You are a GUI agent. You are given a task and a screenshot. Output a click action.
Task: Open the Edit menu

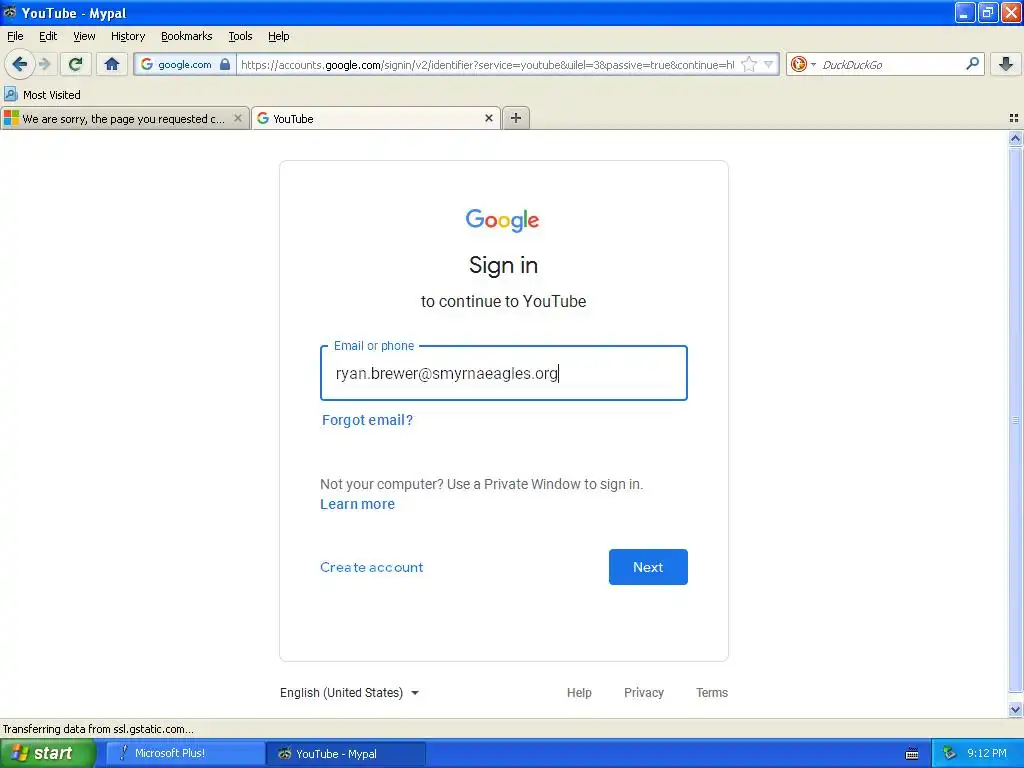point(48,36)
